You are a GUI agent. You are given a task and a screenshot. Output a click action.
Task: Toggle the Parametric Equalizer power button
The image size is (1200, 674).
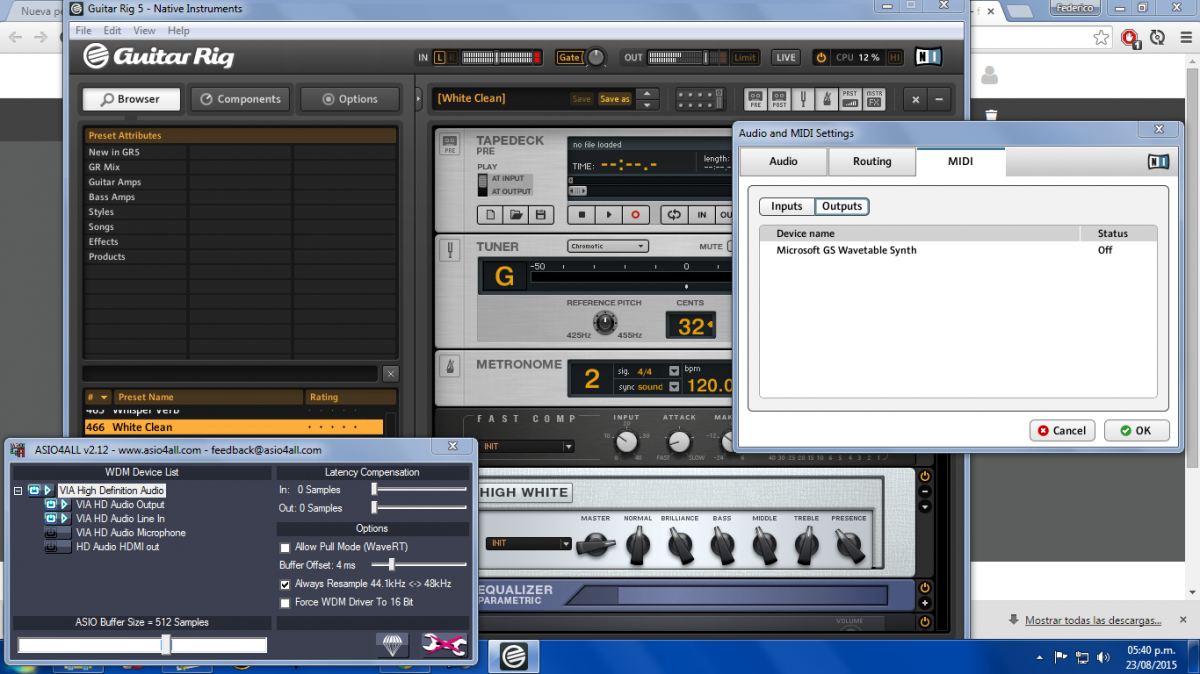tap(924, 587)
